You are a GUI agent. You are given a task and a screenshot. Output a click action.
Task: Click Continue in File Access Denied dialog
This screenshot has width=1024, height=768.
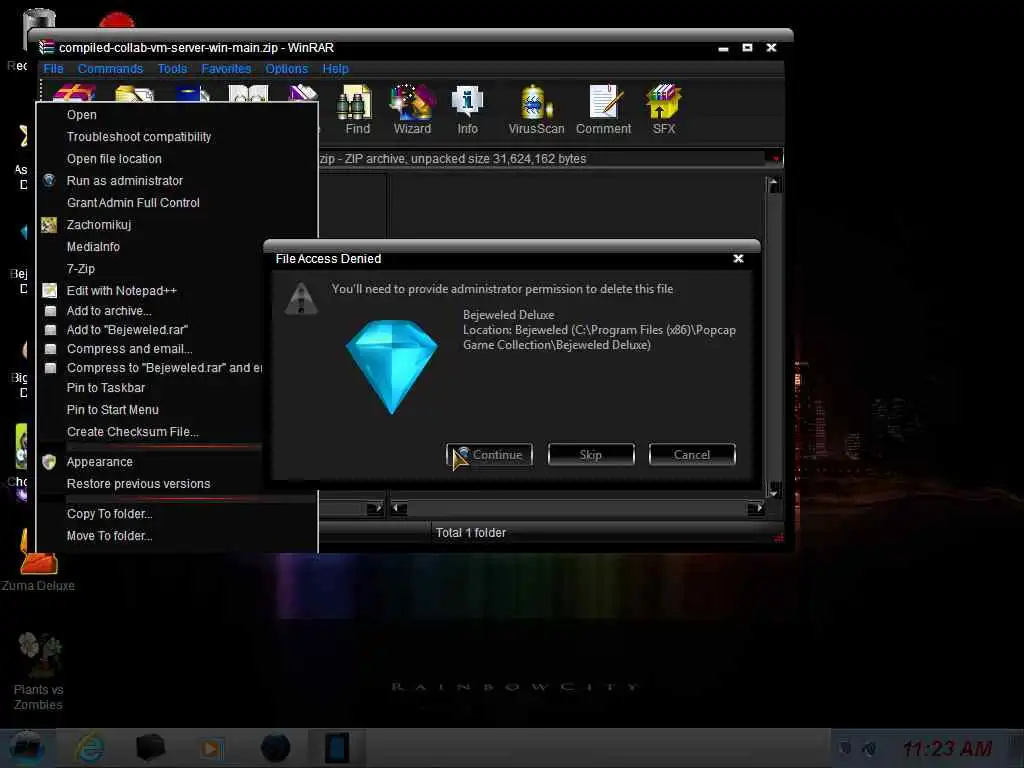pyautogui.click(x=489, y=455)
